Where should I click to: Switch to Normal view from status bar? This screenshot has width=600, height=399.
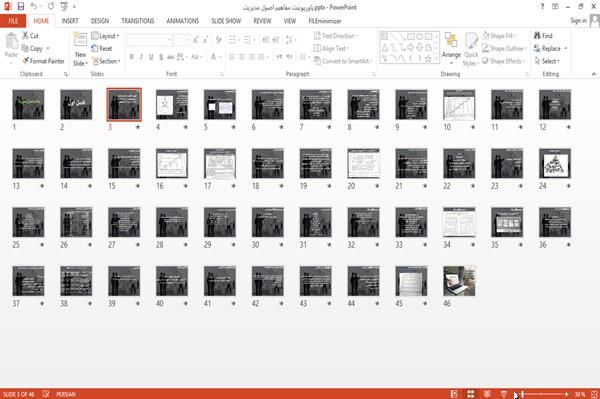454,394
